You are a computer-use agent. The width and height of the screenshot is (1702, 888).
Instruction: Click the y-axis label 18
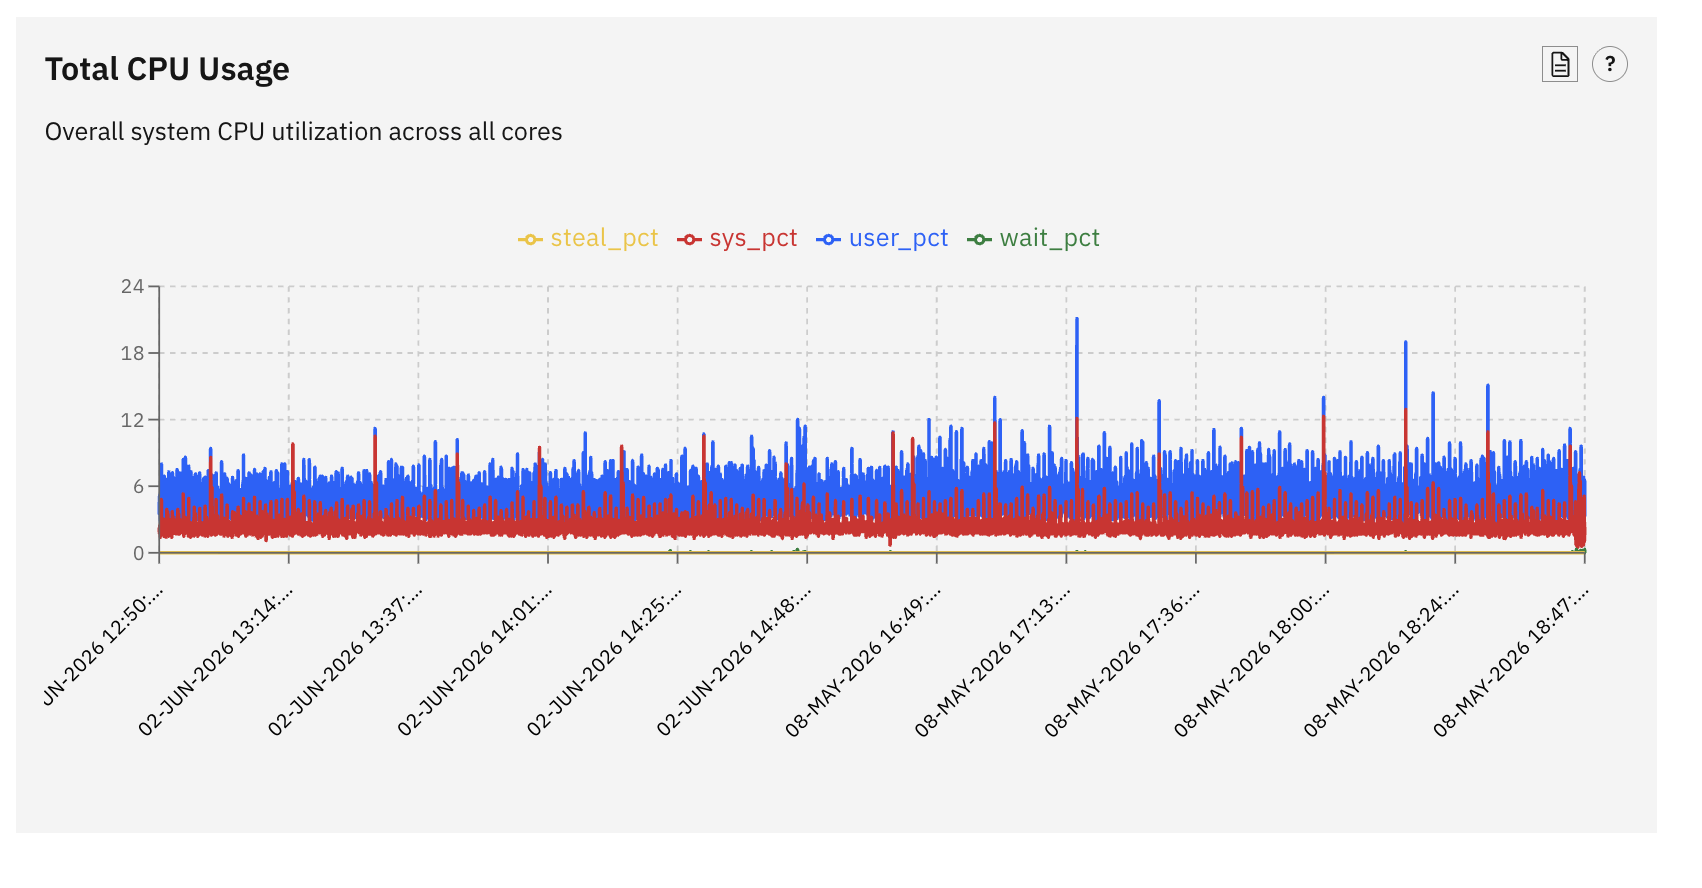(132, 353)
